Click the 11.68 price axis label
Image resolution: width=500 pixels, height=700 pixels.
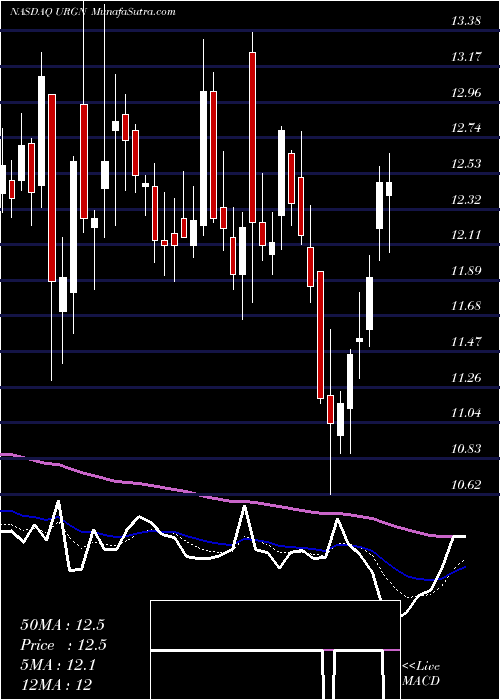[467, 306]
